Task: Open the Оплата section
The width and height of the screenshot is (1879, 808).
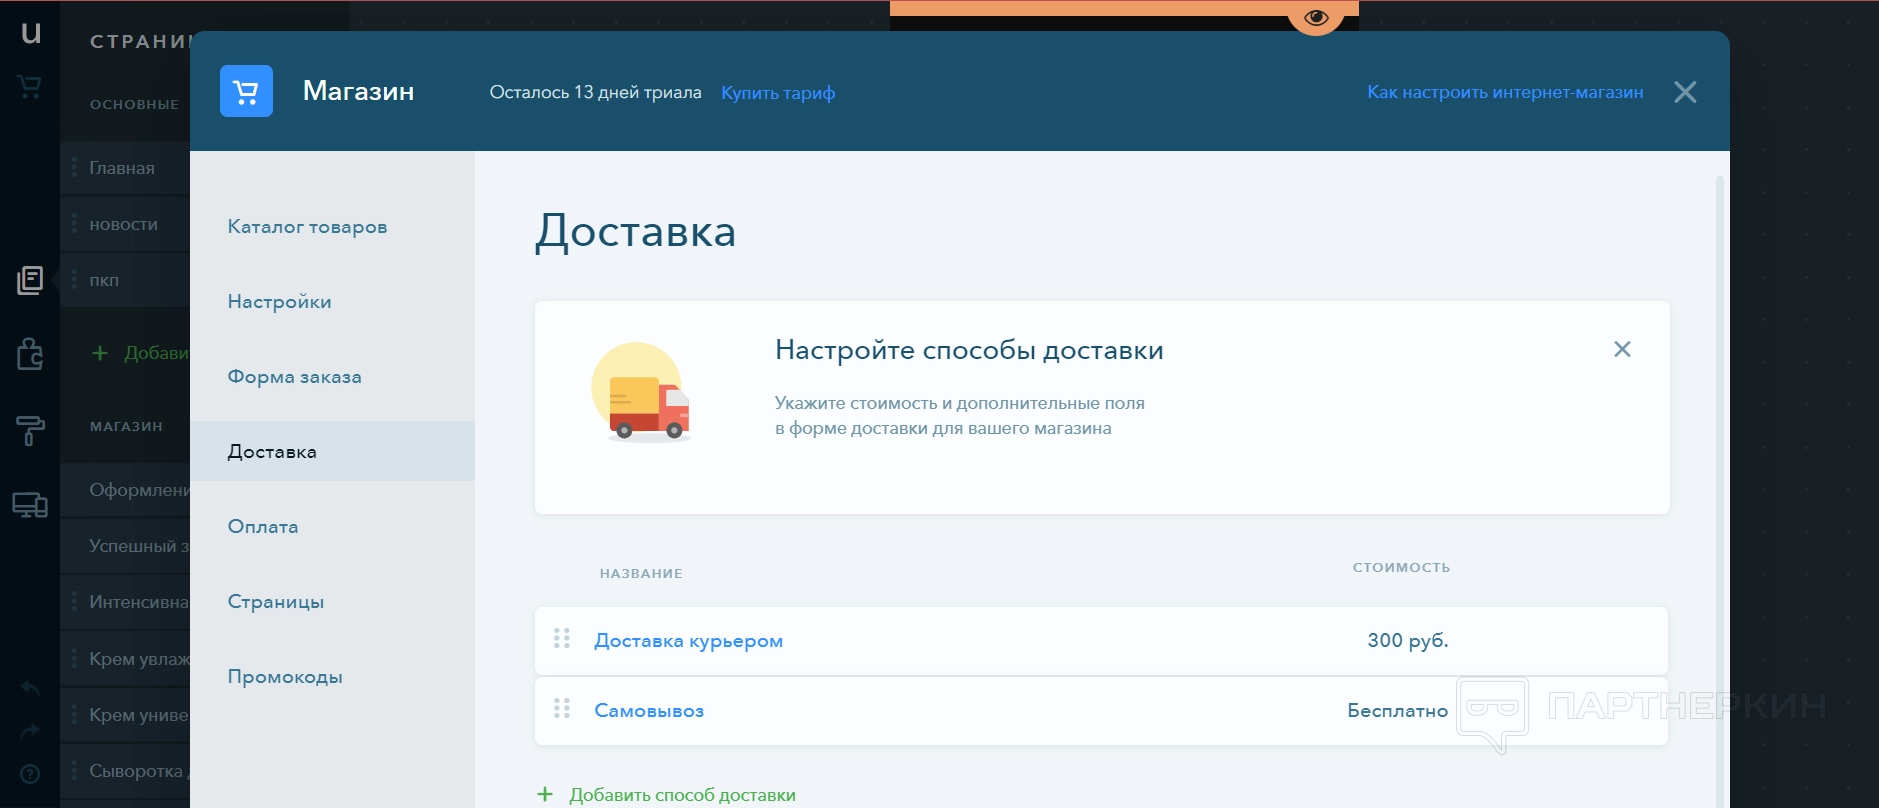Action: pos(263,527)
